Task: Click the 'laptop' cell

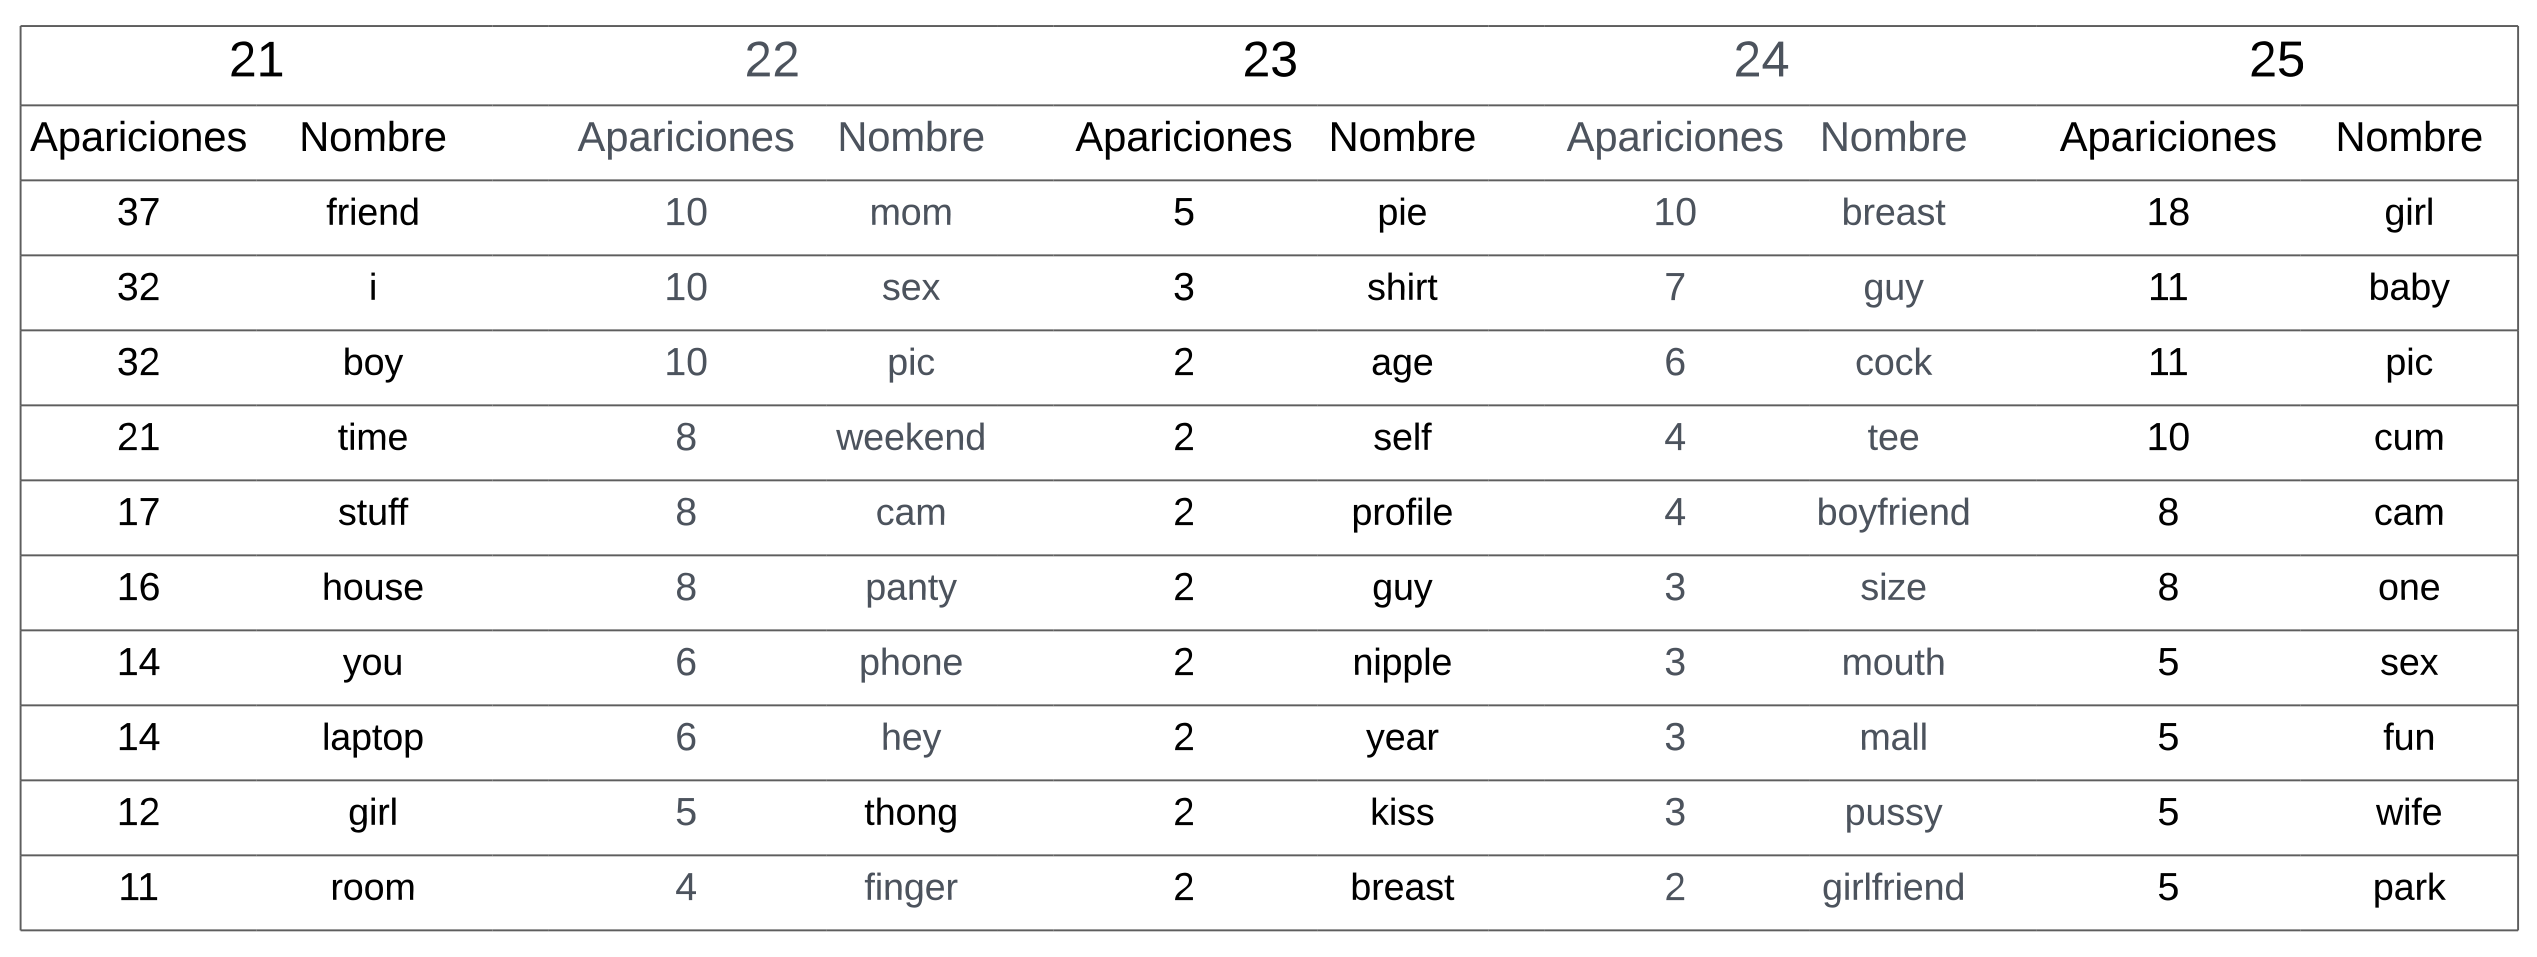Action: (x=373, y=738)
